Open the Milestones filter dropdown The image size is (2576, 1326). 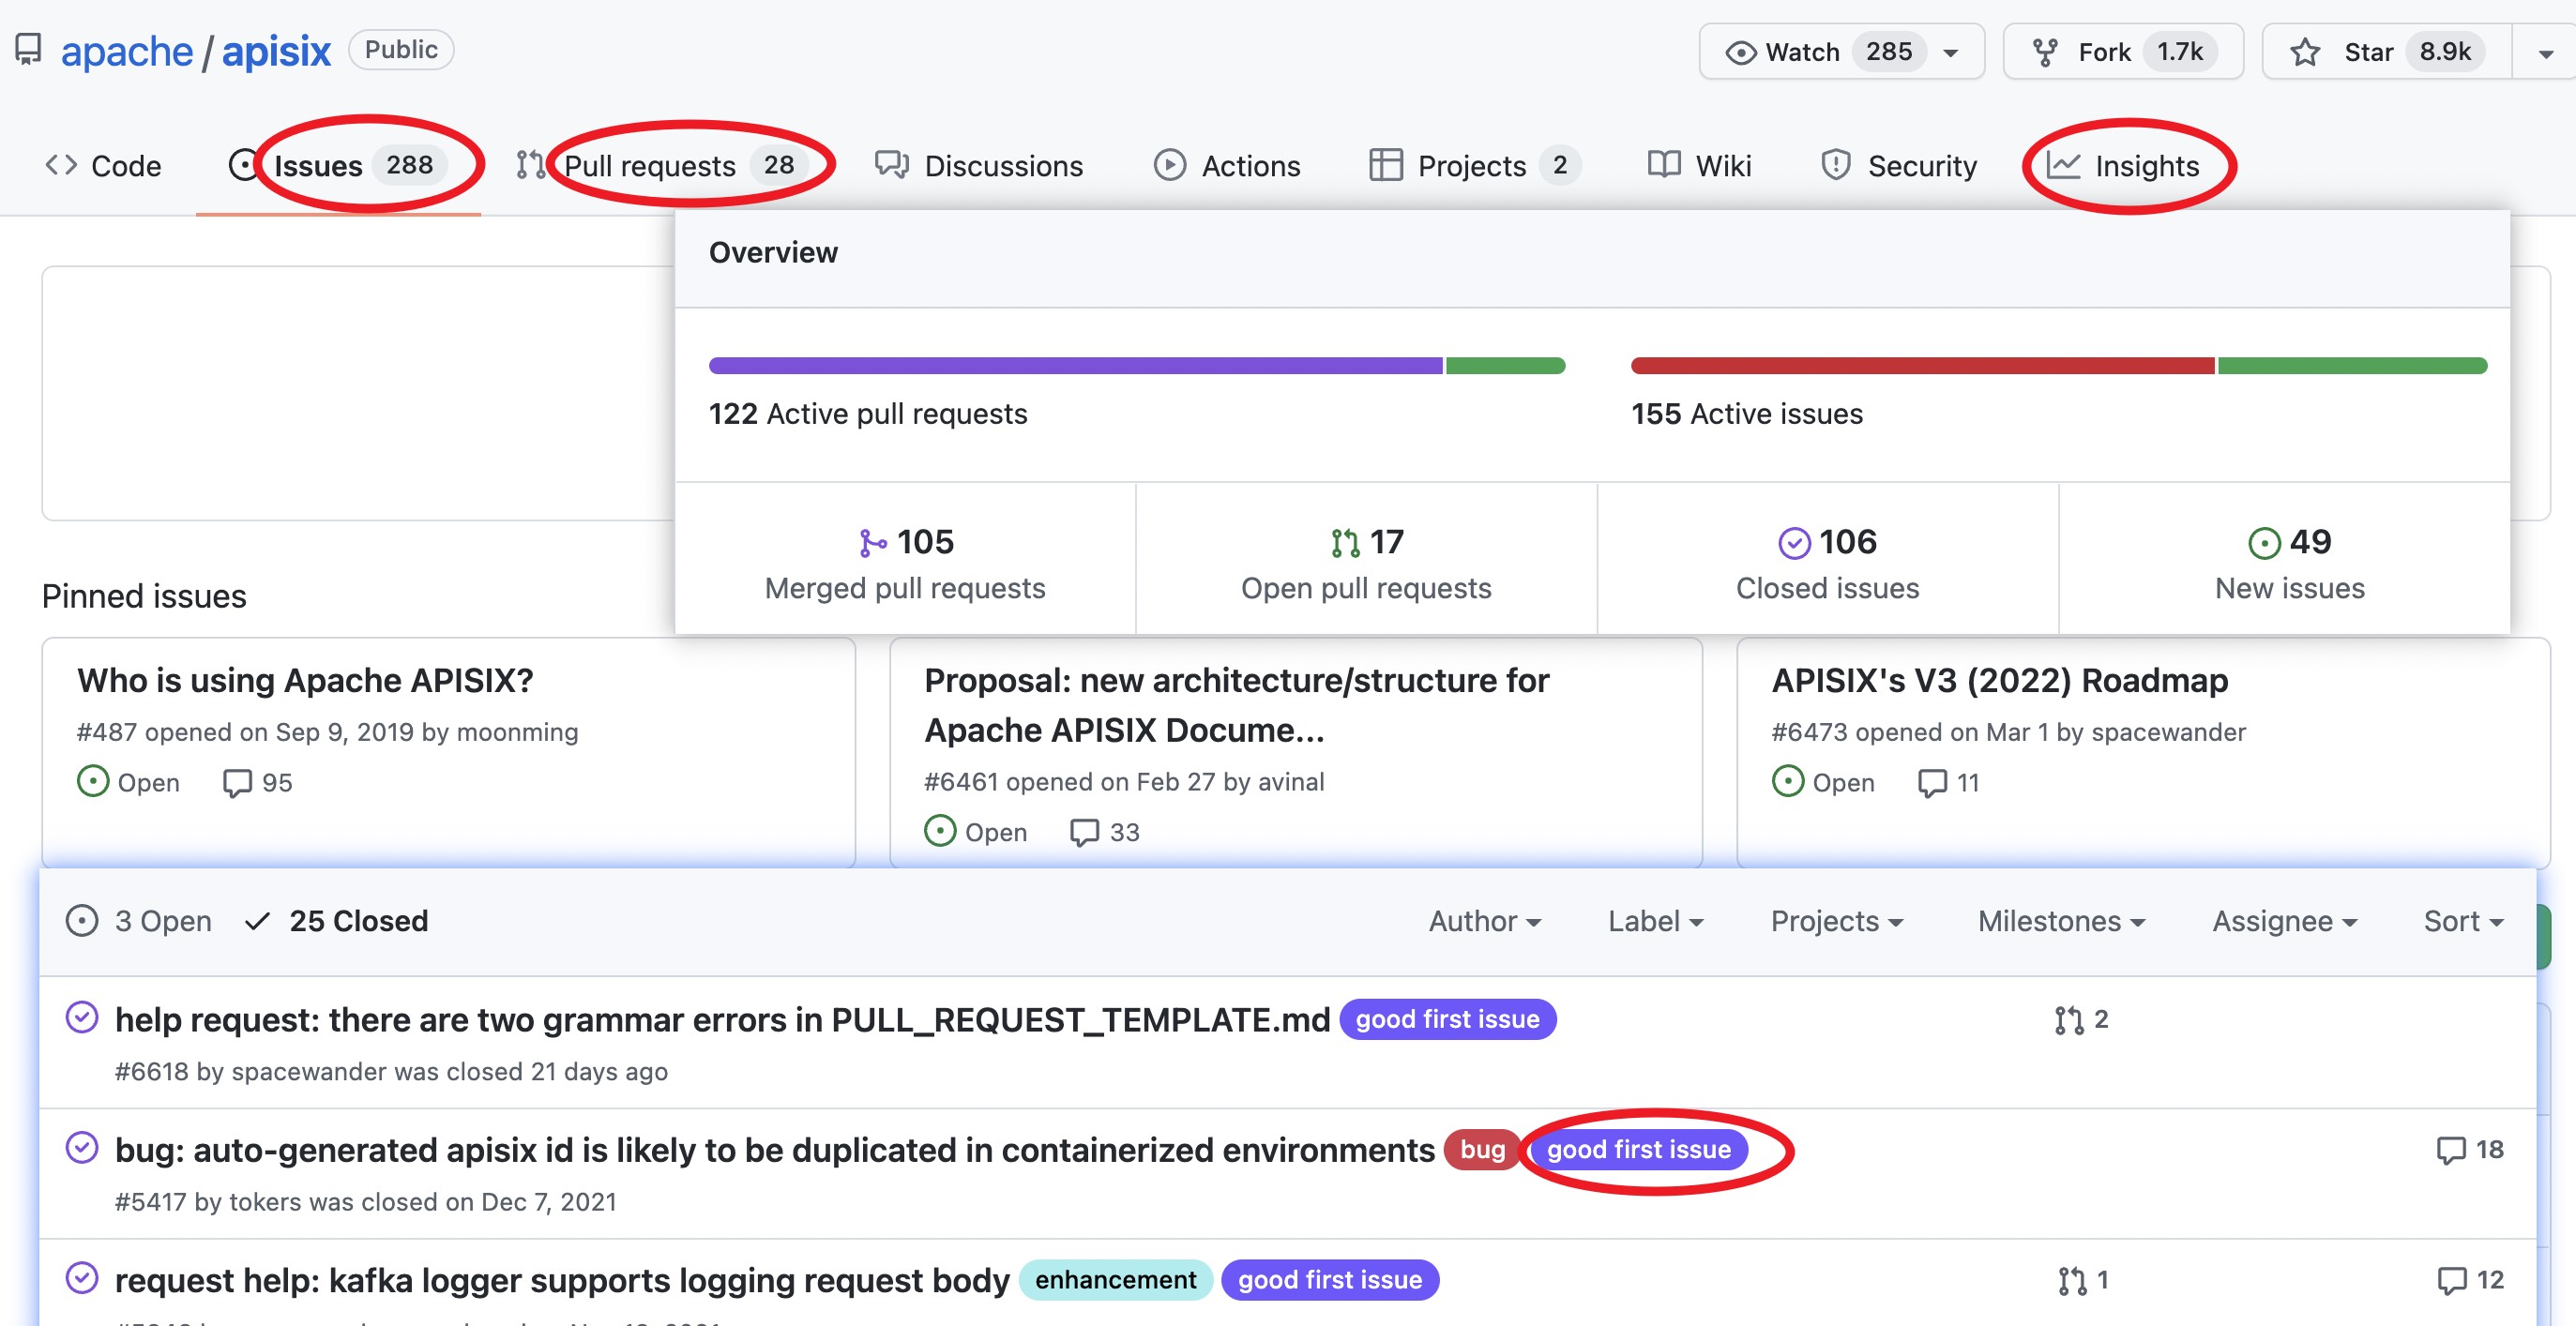[x=2060, y=920]
